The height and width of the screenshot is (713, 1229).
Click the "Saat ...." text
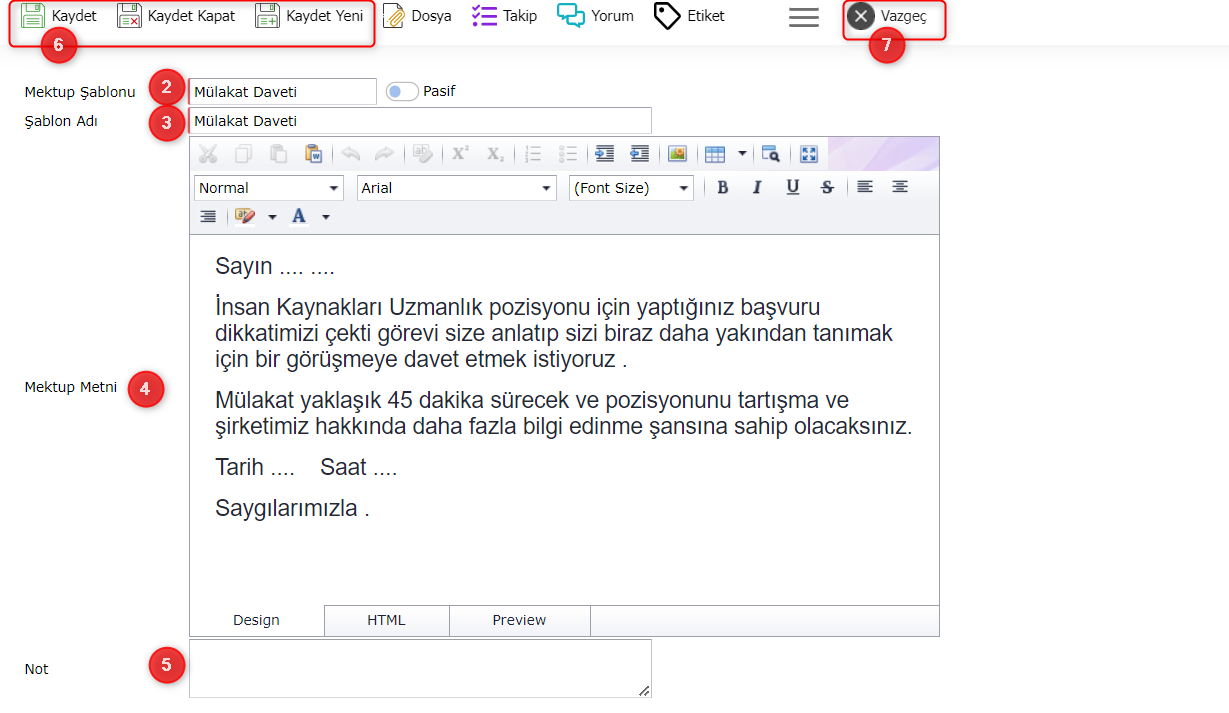359,467
